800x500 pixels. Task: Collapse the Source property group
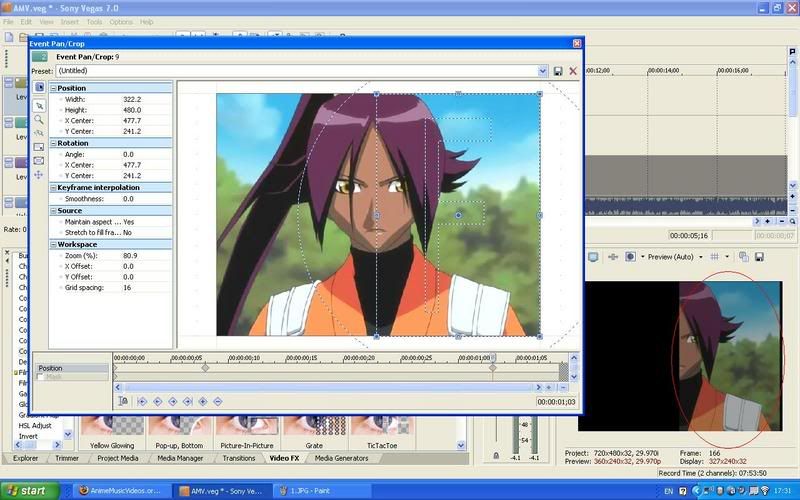[x=53, y=211]
